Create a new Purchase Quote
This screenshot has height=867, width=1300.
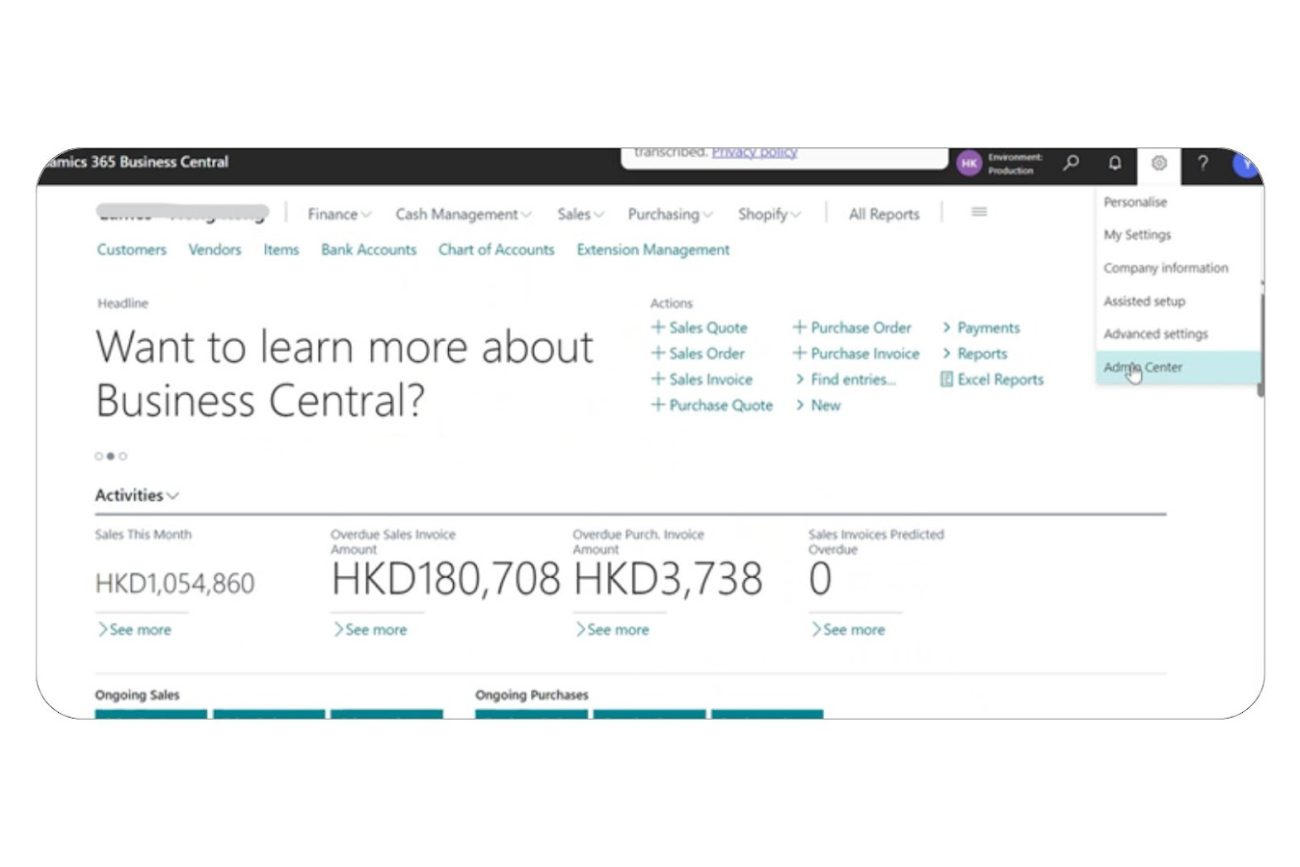[x=711, y=405]
